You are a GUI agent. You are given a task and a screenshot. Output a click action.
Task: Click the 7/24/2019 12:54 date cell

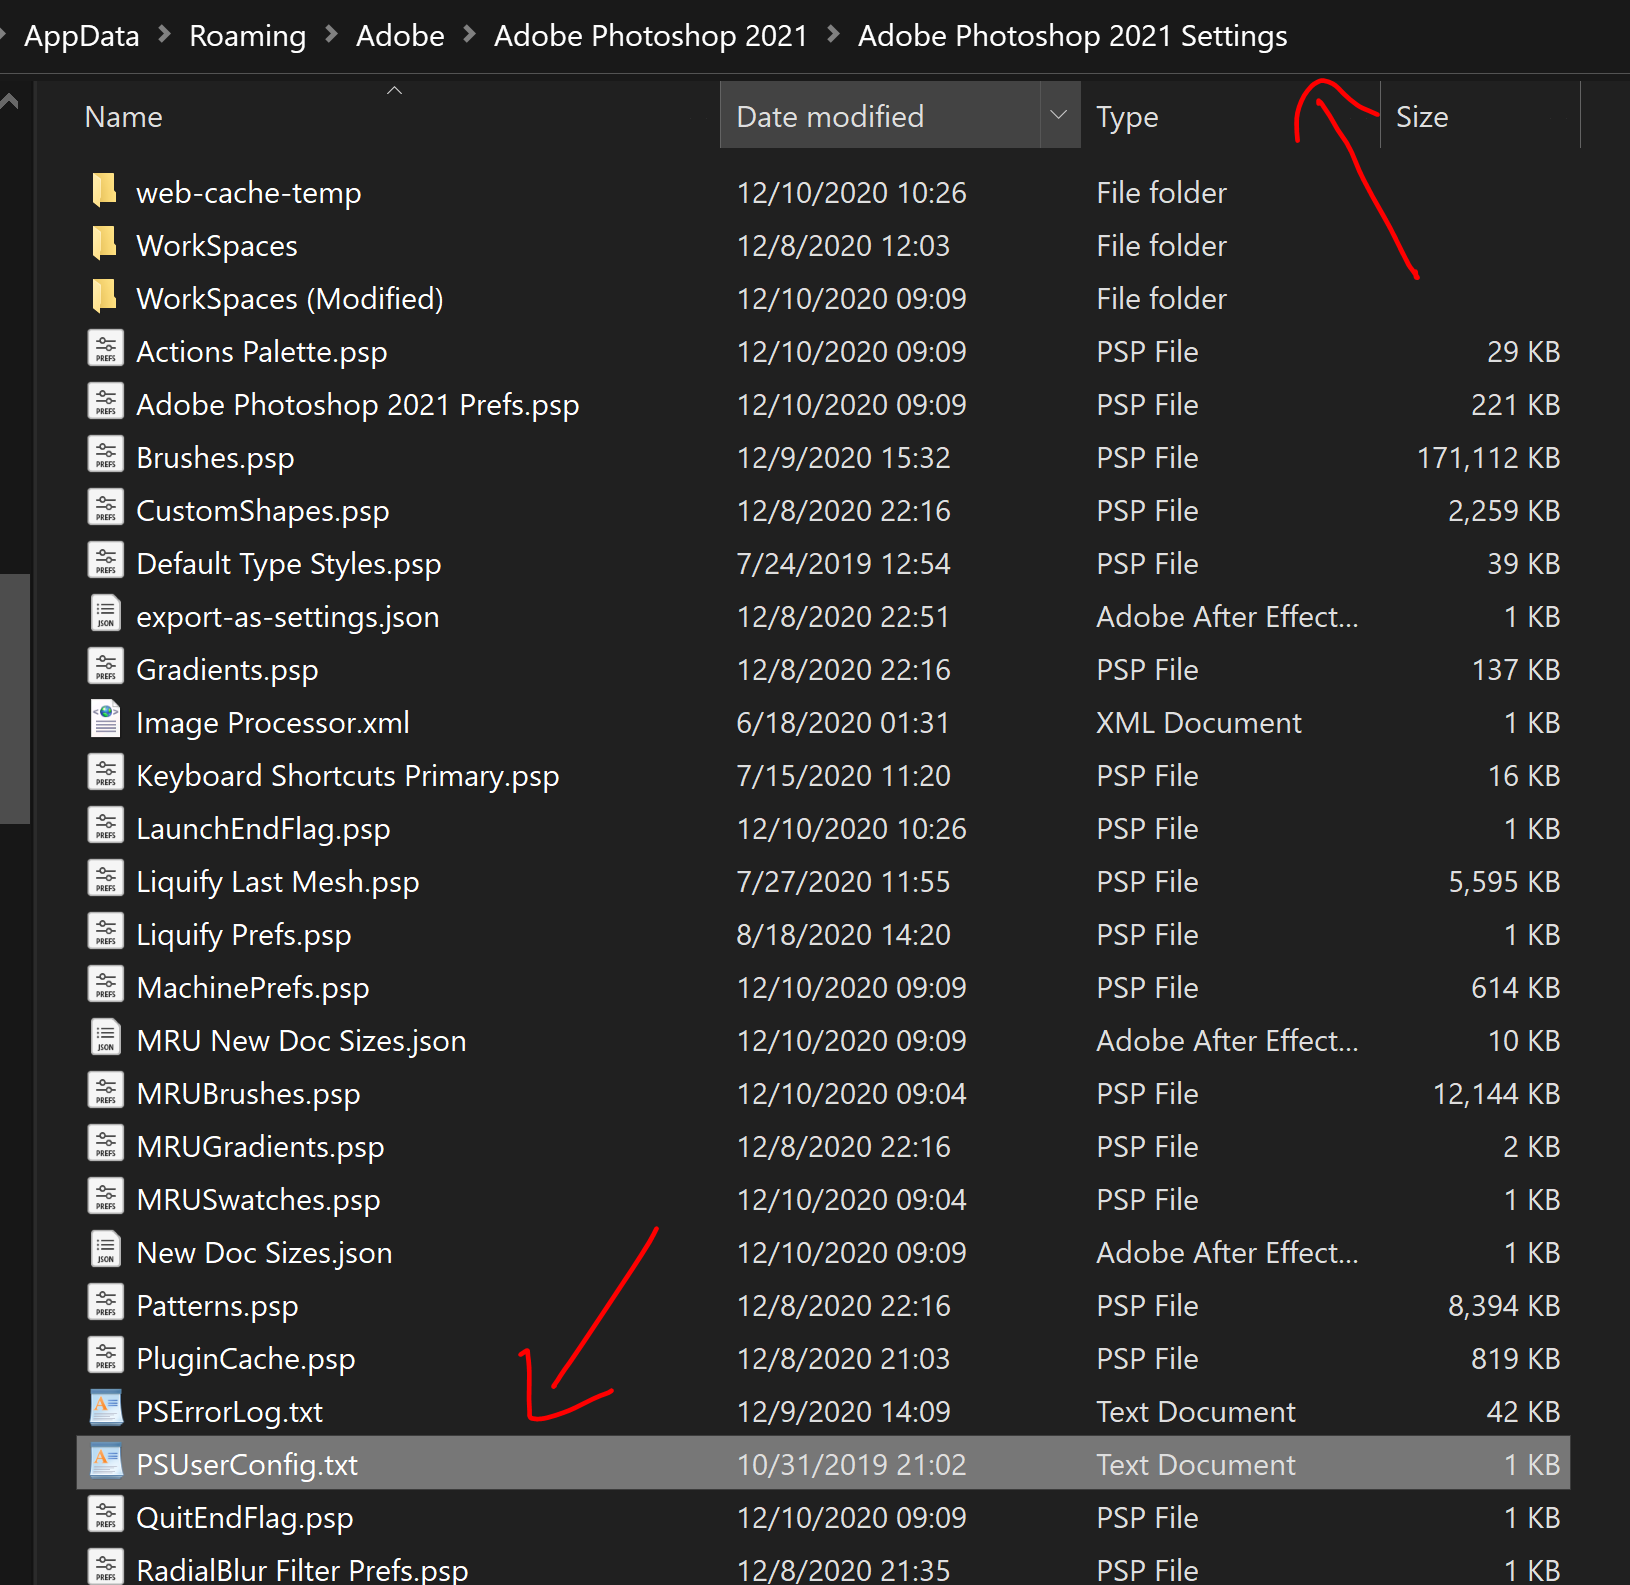click(x=844, y=563)
